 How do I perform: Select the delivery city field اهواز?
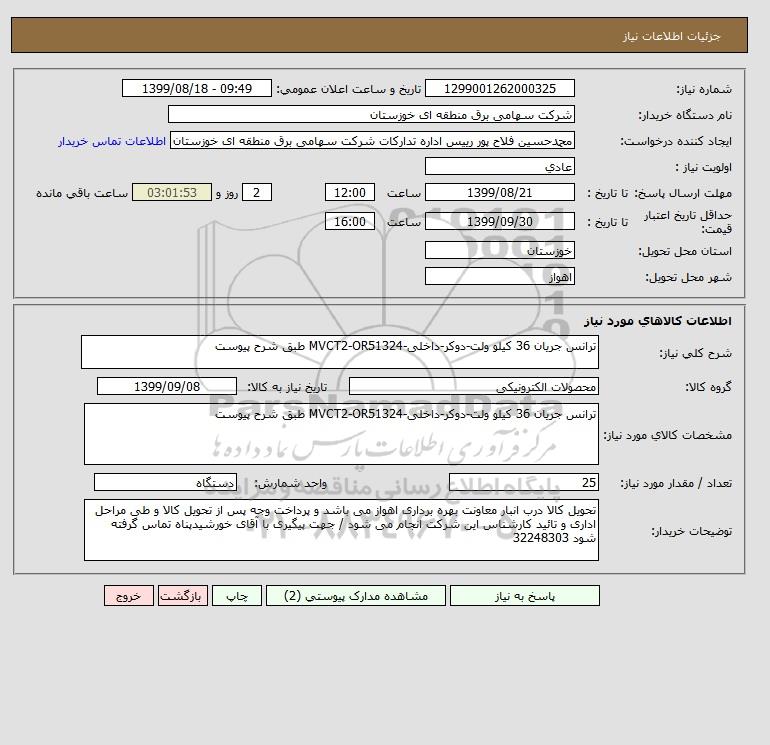click(x=499, y=276)
